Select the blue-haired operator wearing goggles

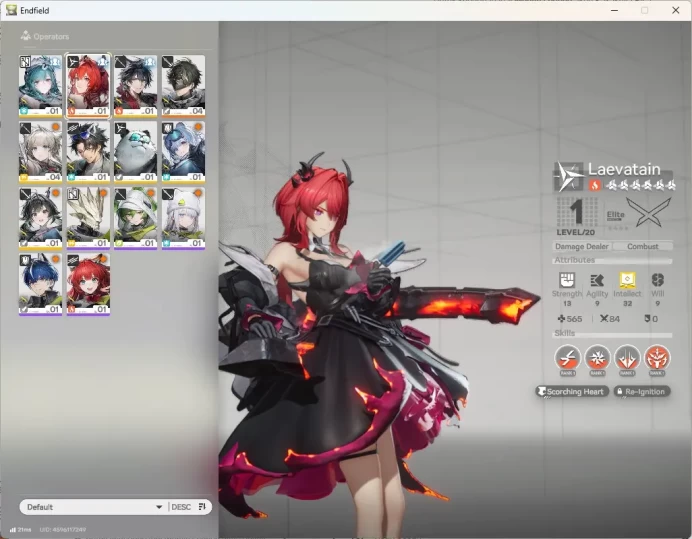click(183, 152)
